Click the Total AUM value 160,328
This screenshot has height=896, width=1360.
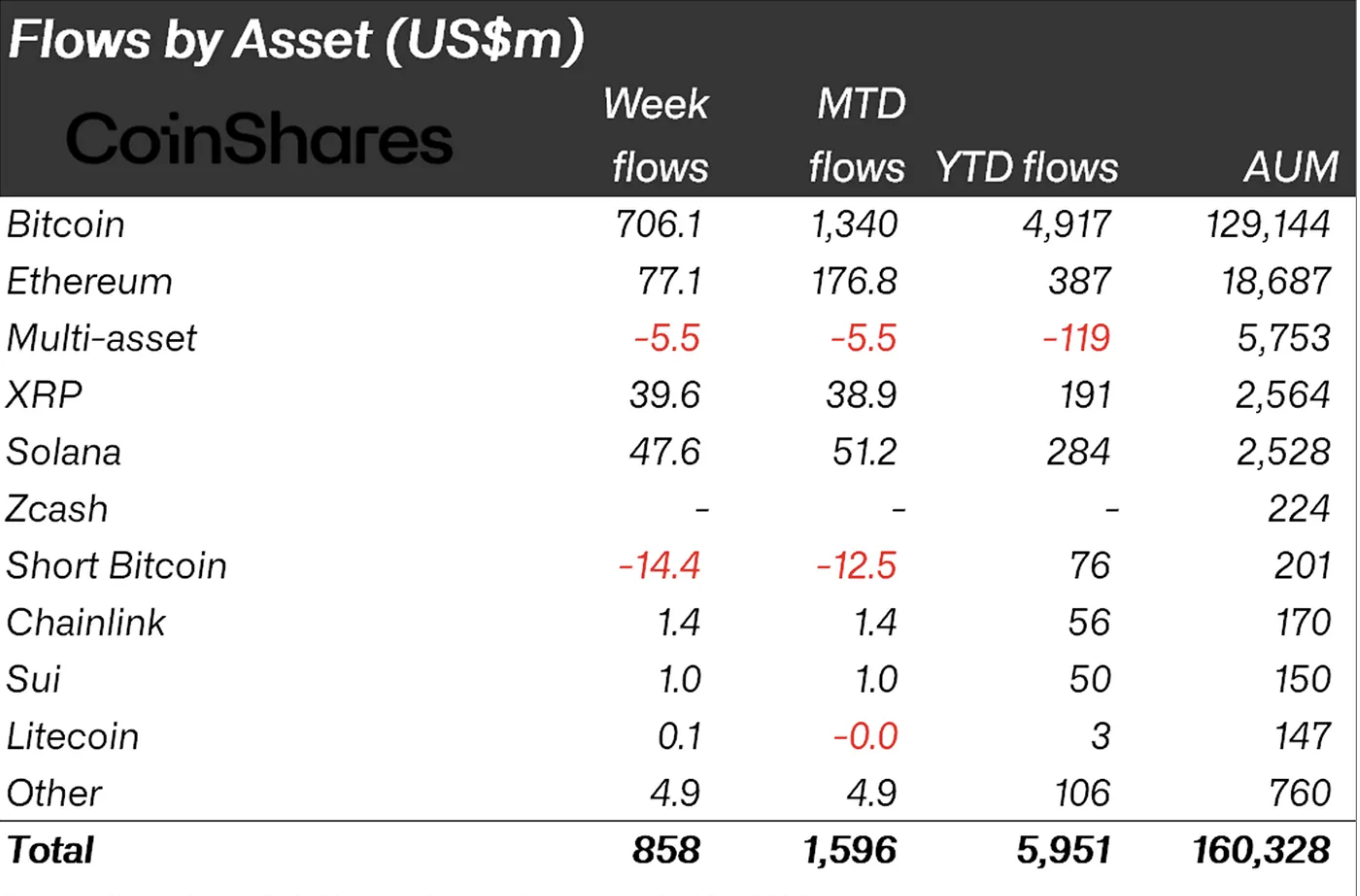tap(1261, 850)
